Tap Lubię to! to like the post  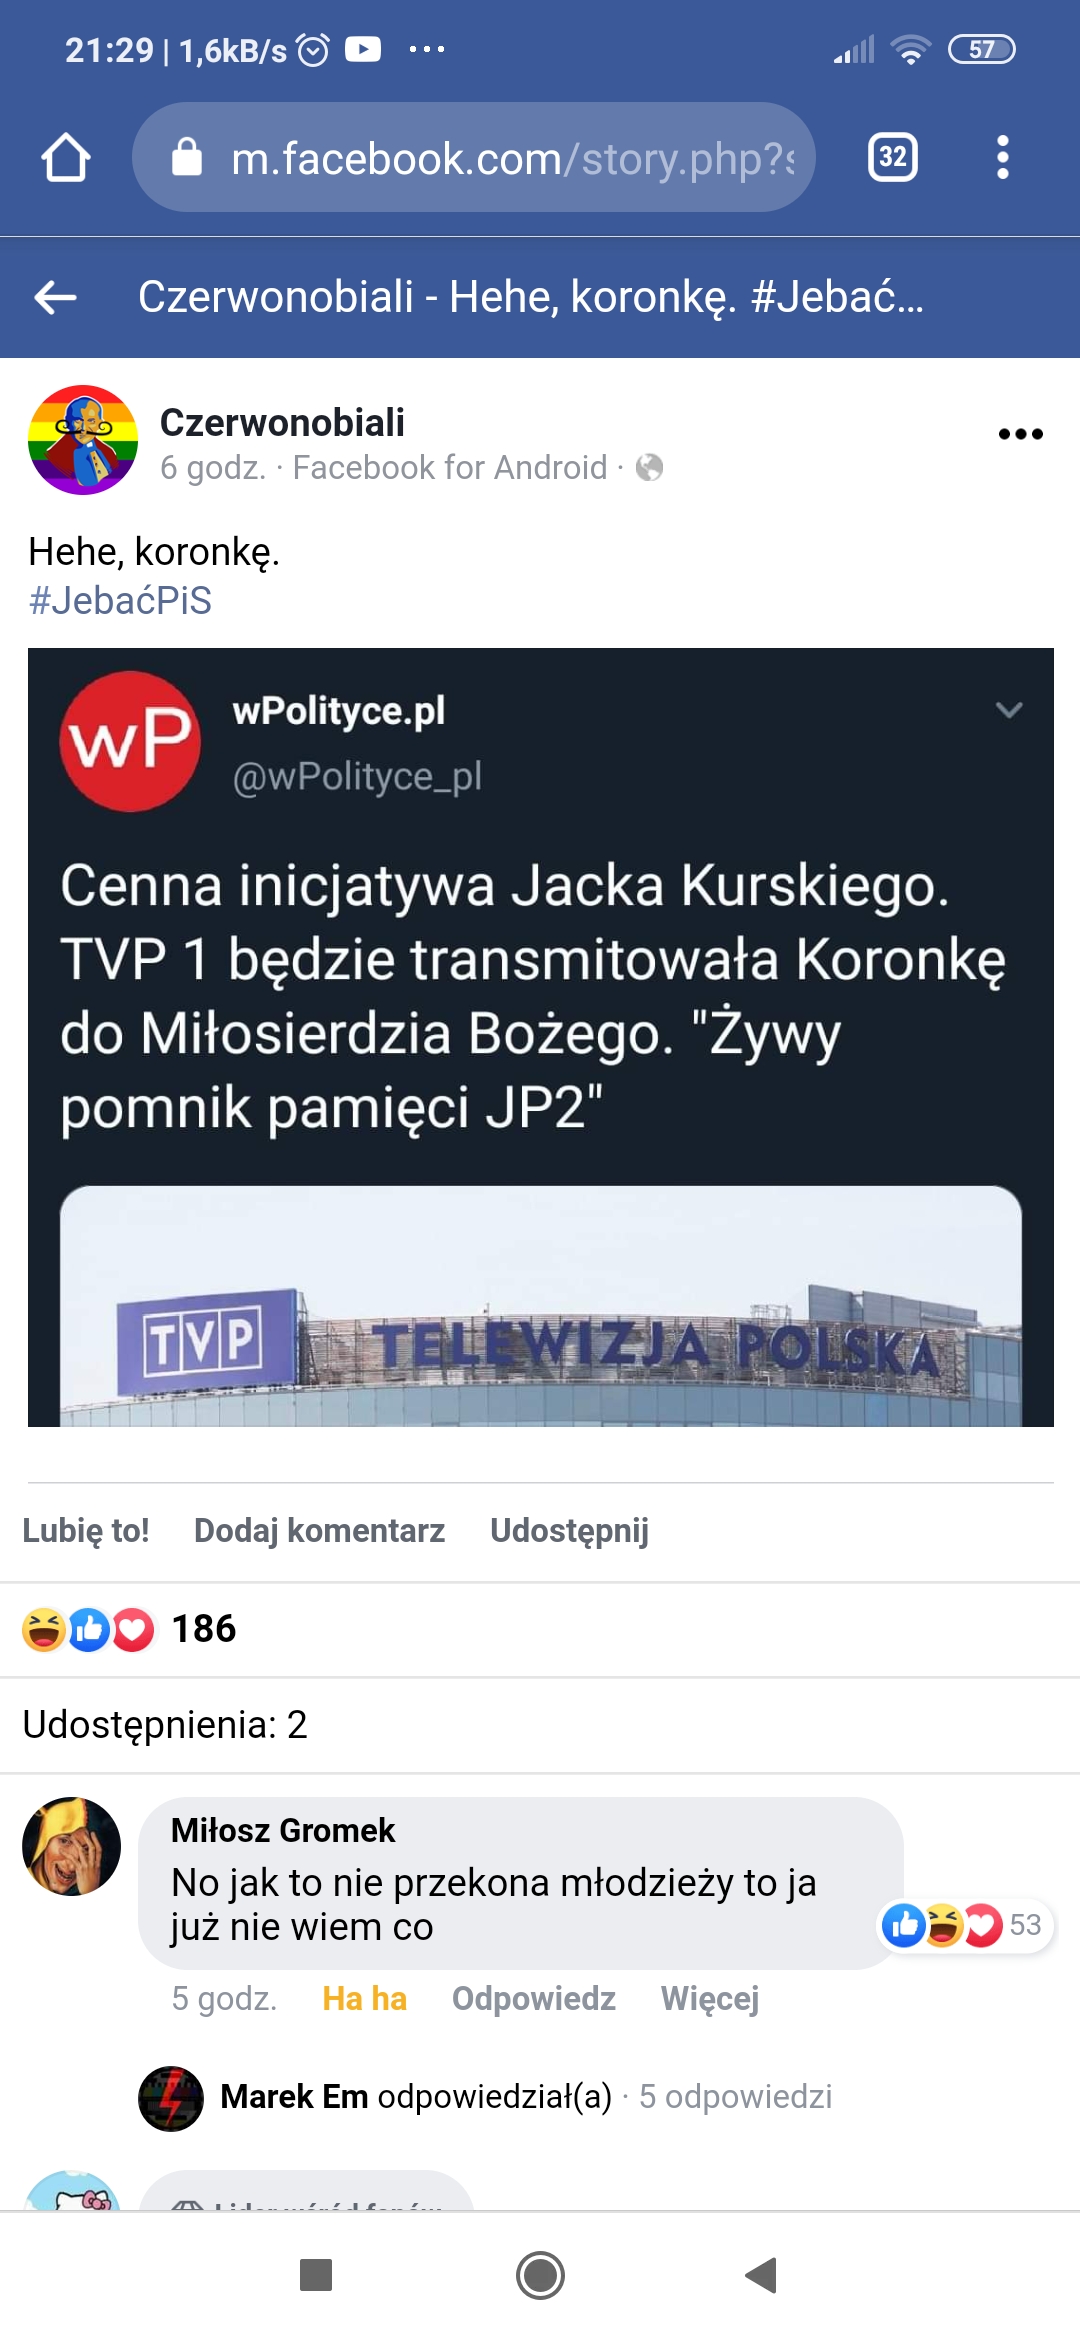[86, 1530]
